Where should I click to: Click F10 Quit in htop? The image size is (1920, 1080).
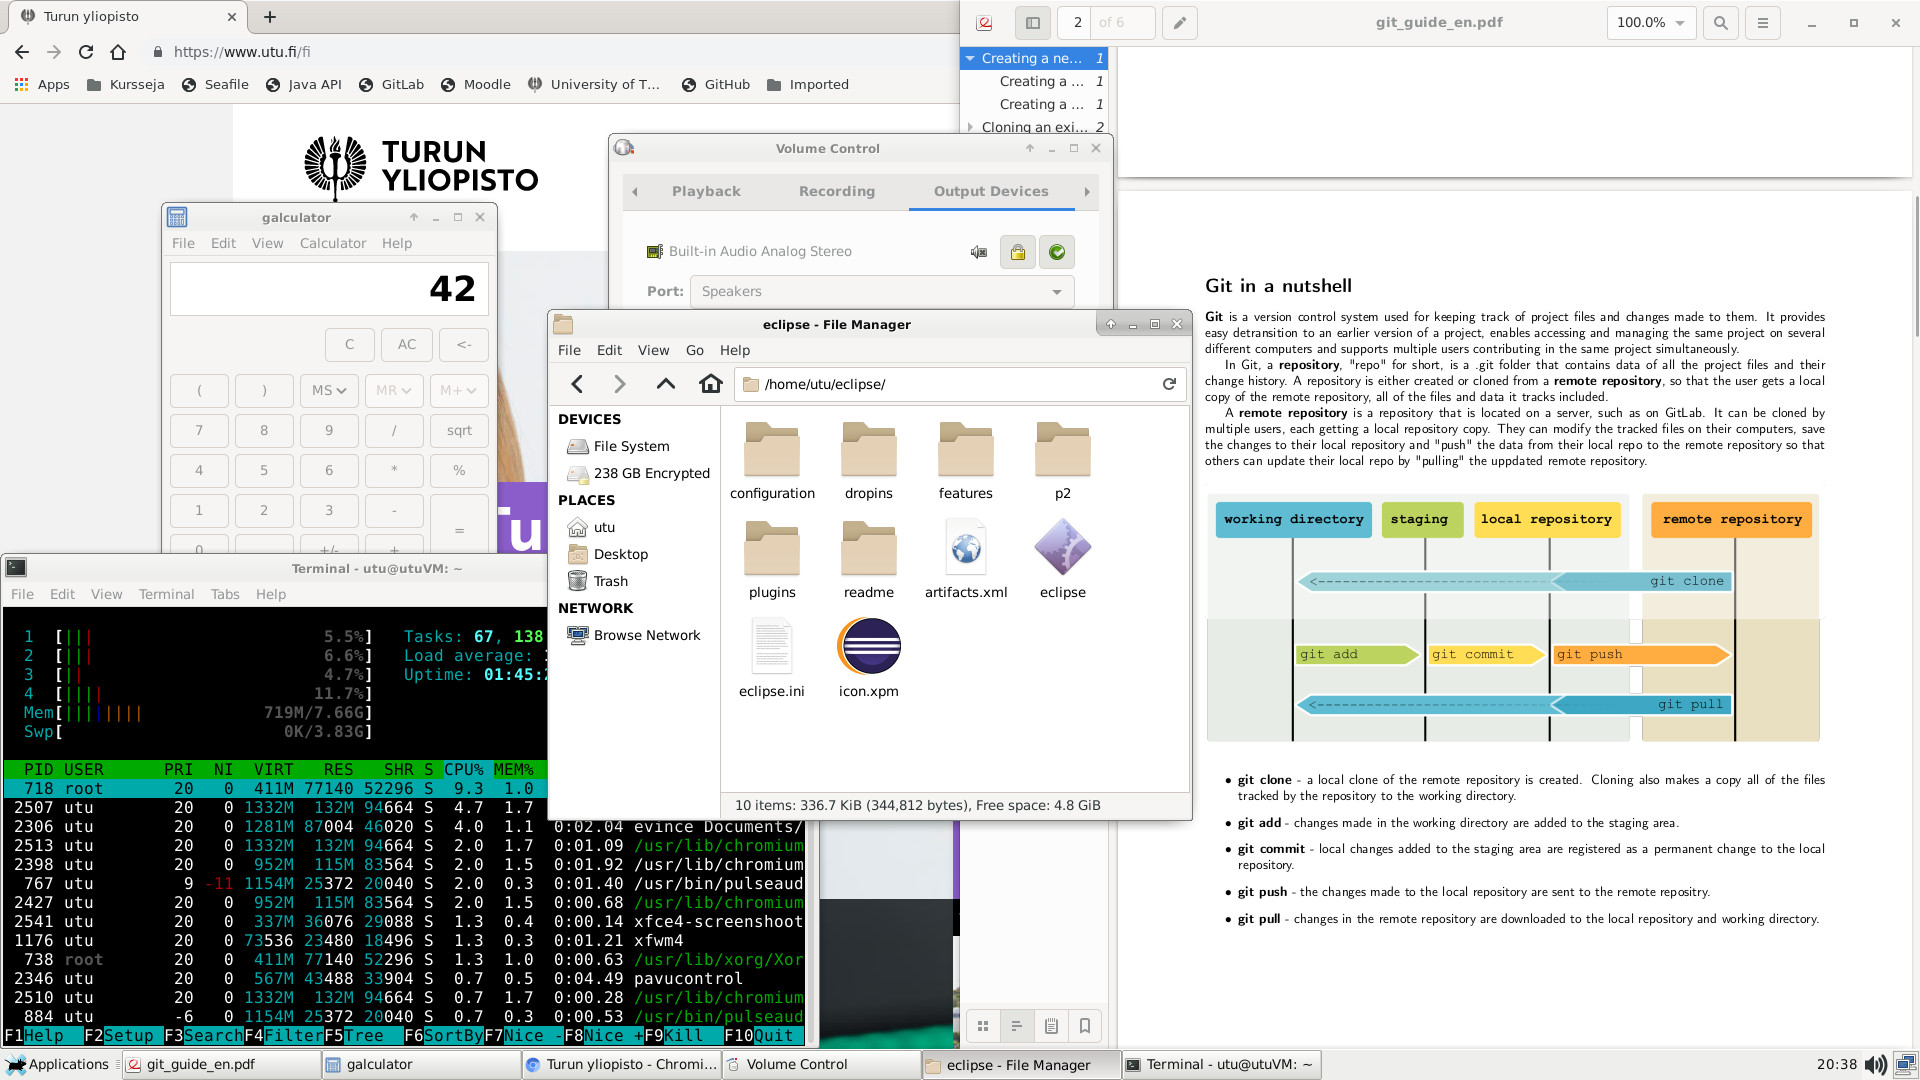tap(759, 1036)
